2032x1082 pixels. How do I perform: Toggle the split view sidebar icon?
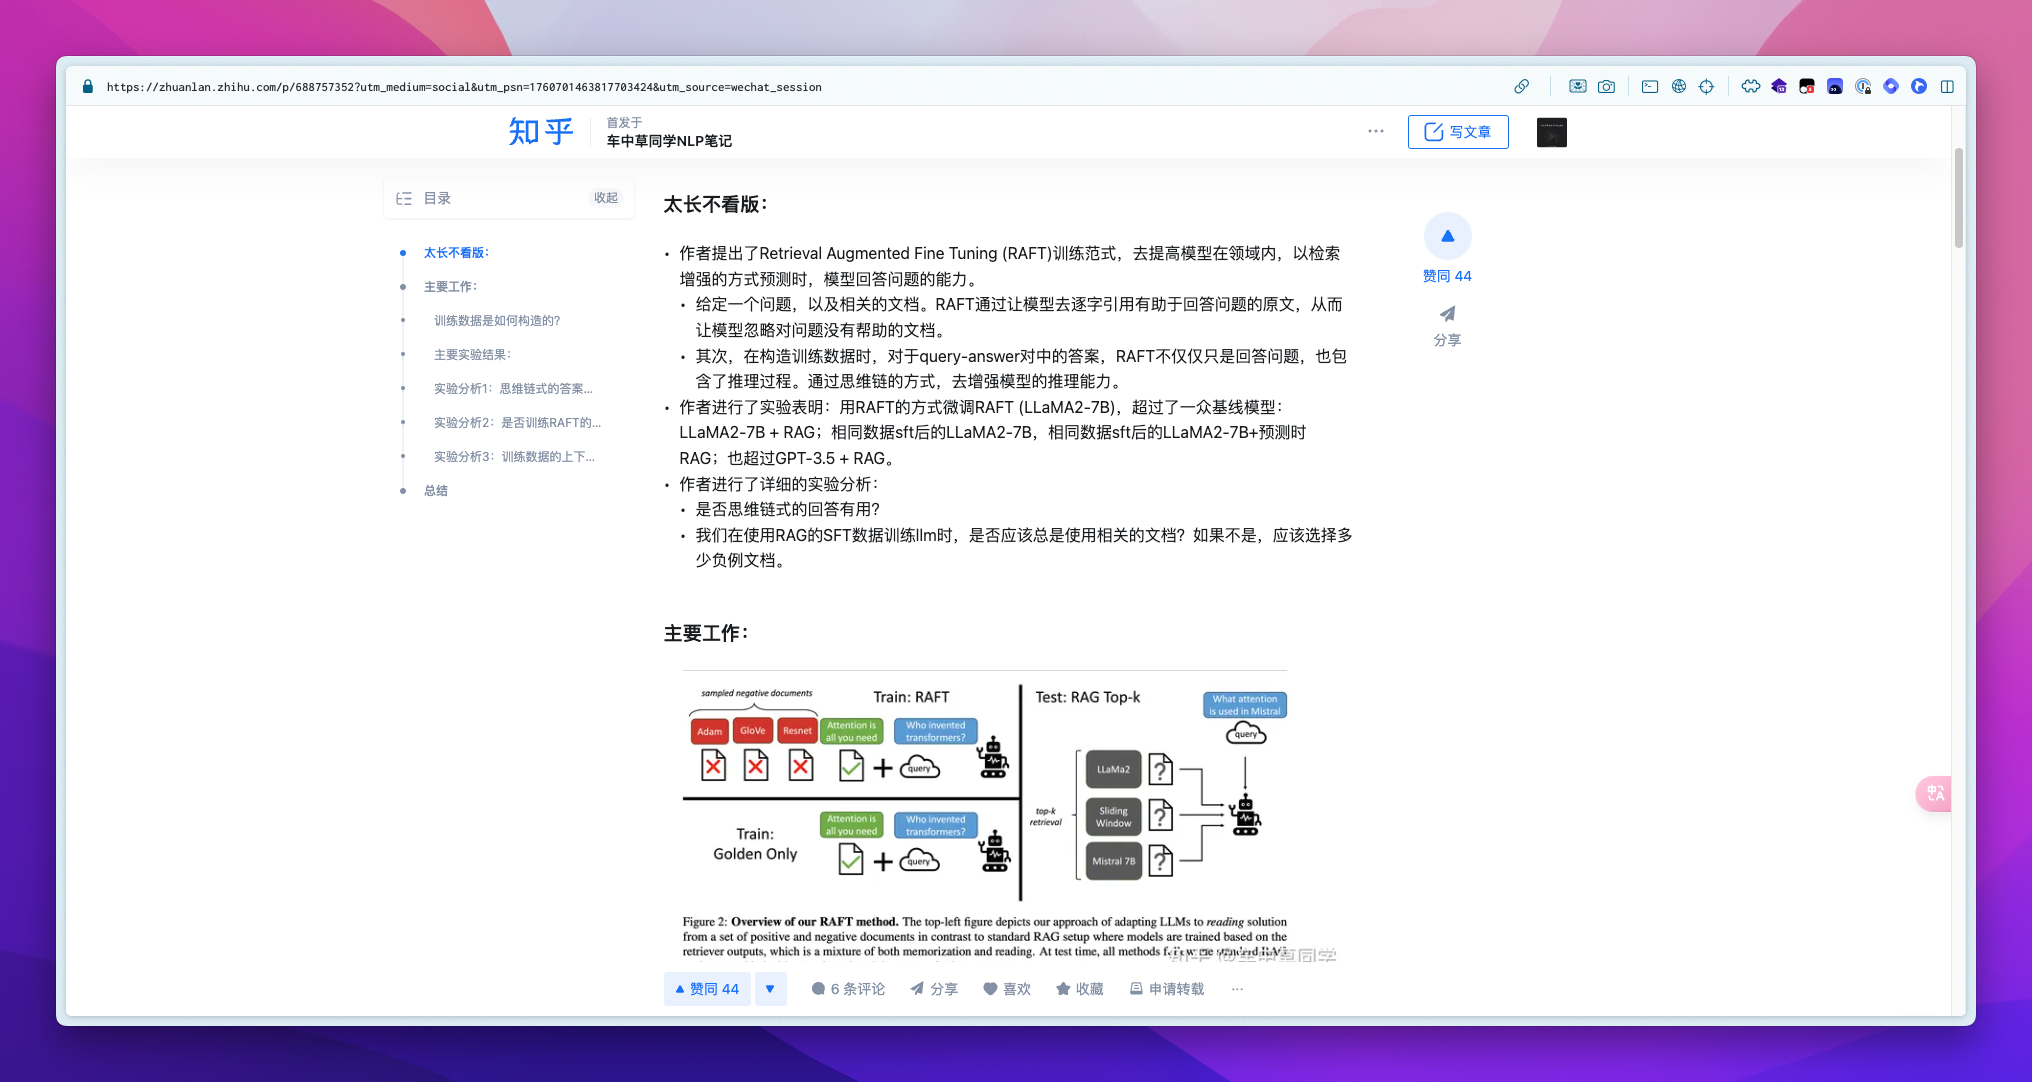[1947, 87]
